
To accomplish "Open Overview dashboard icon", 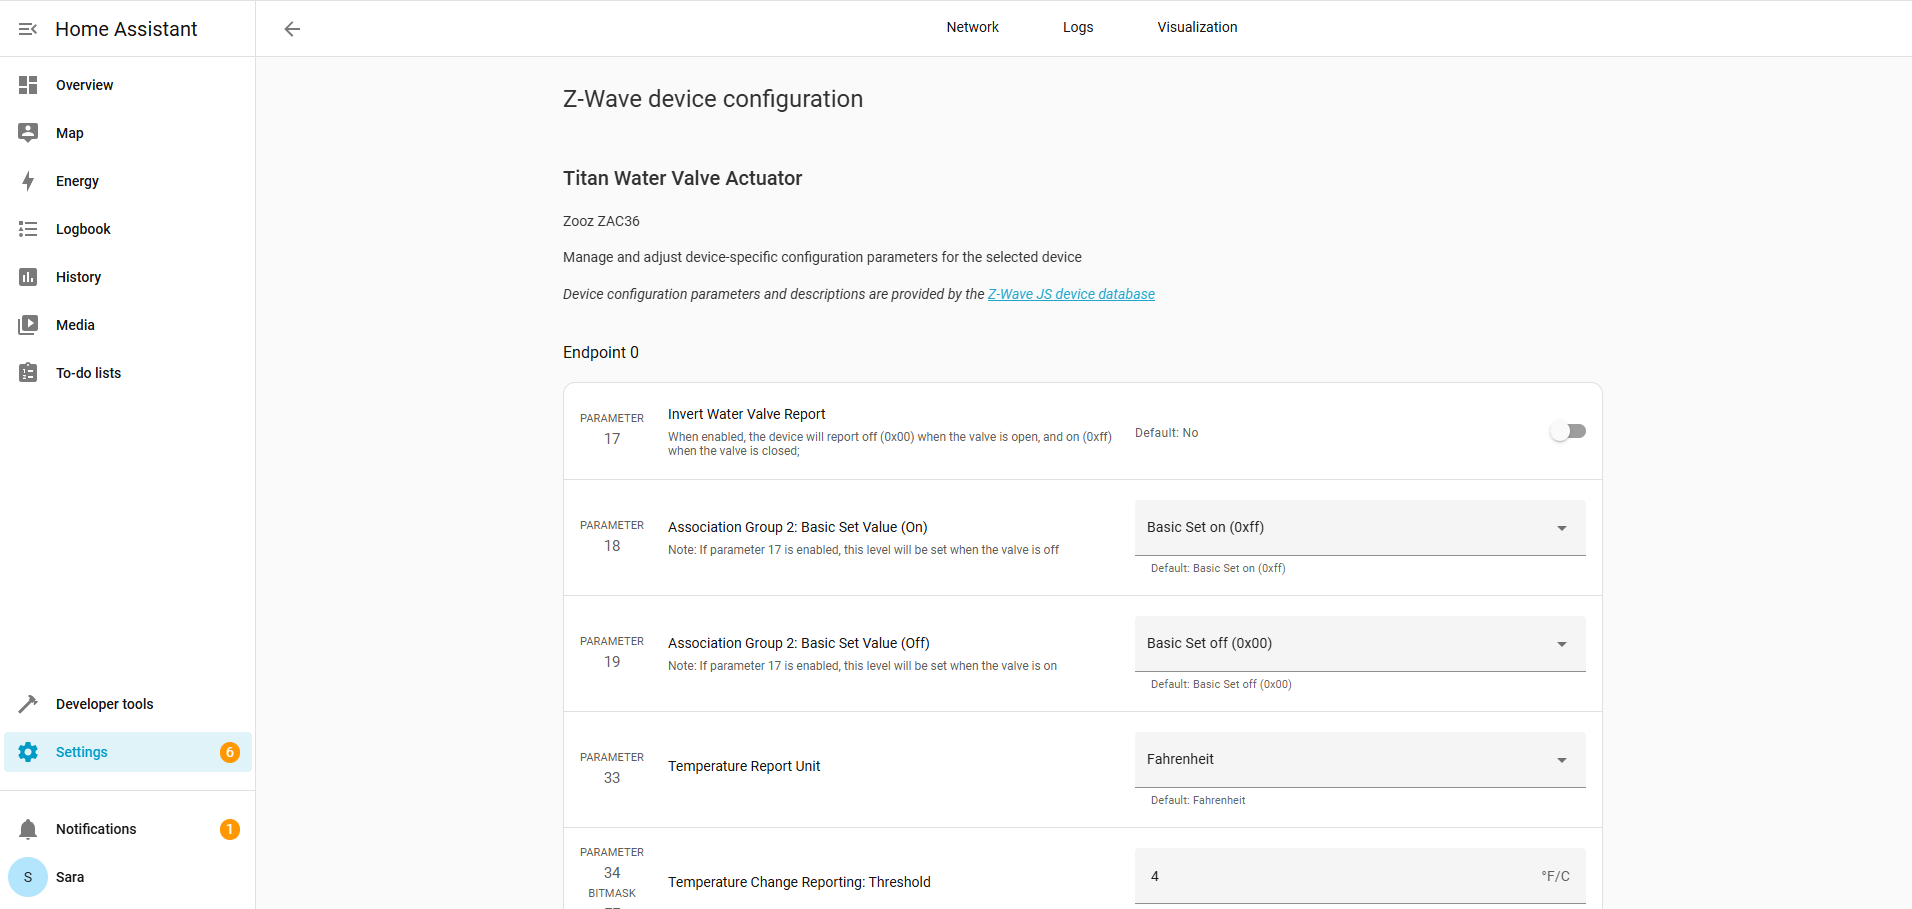I will point(28,85).
